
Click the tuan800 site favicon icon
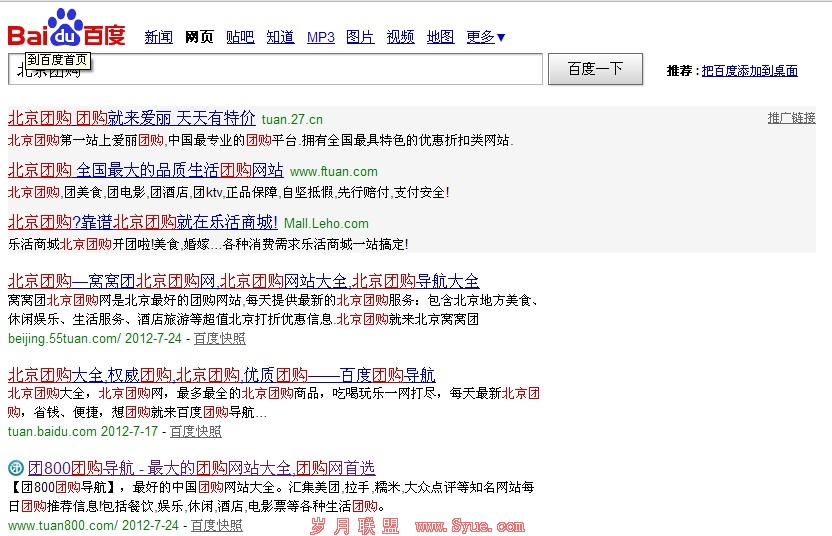(x=16, y=468)
